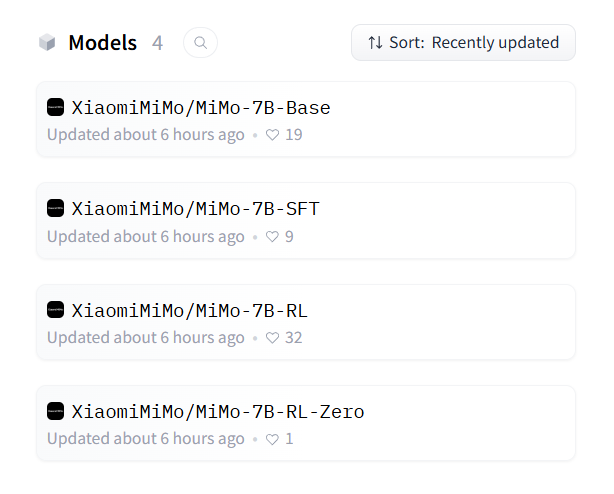Click the heart icon on MiMo-7B-SFT
The width and height of the screenshot is (614, 494).
[x=273, y=237]
